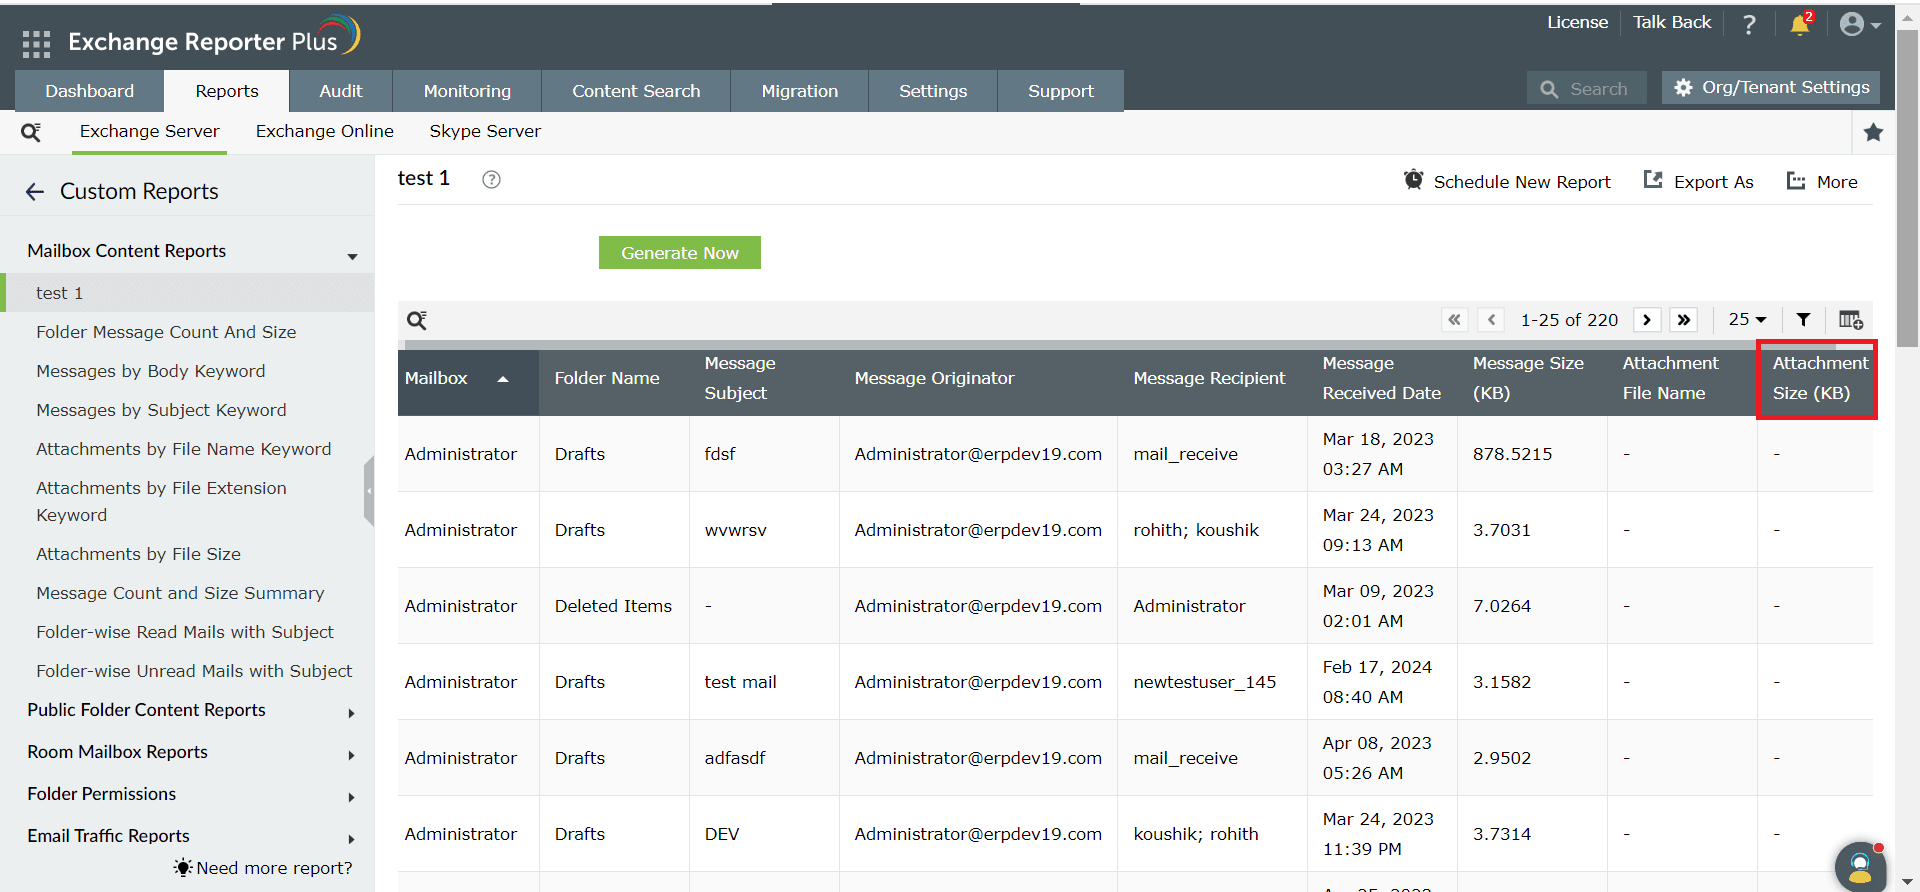
Task: Click the report search icon beside Exchange Server
Action: [x=31, y=132]
